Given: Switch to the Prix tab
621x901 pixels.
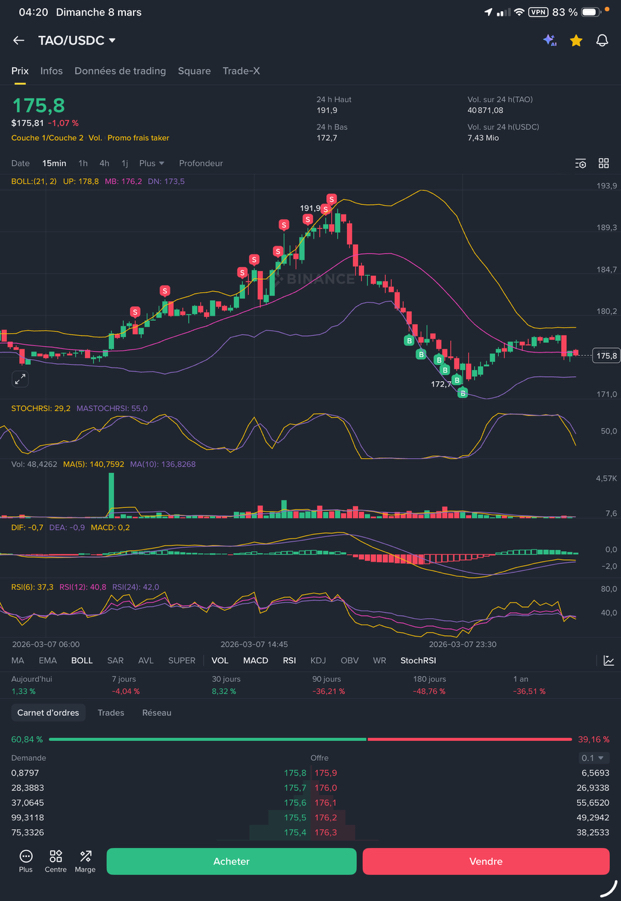Looking at the screenshot, I should [20, 71].
